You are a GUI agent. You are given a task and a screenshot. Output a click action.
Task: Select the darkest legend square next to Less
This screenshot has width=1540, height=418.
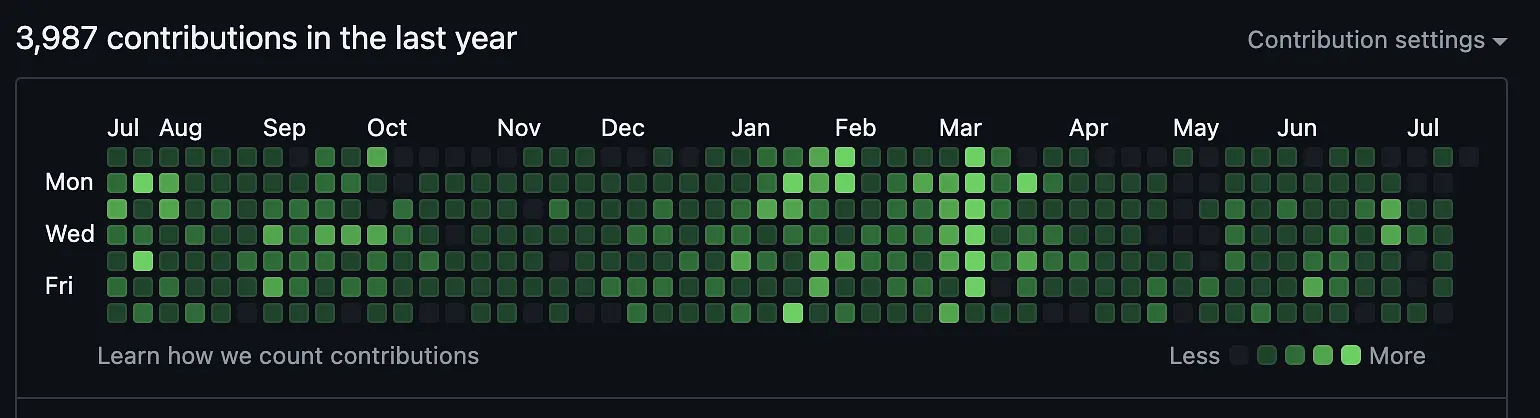[1240, 355]
